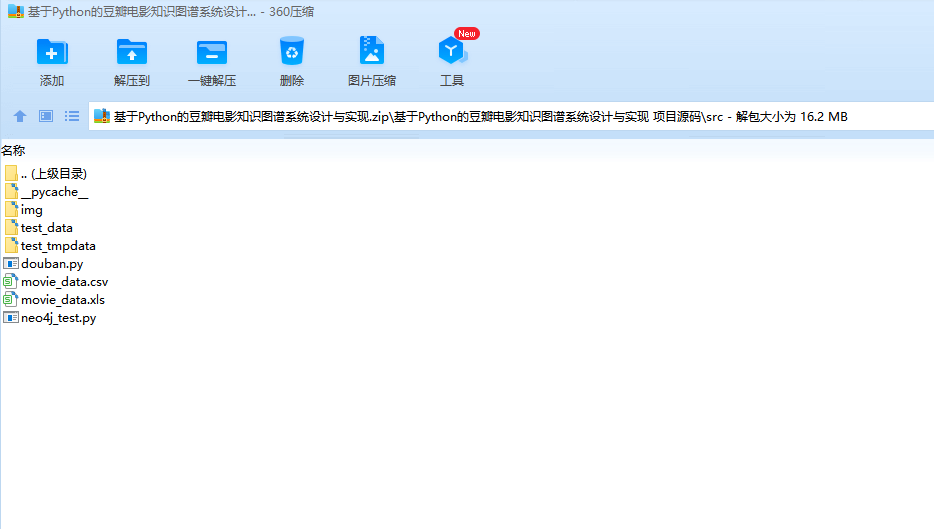Select the "neo4j_test.py" file name
Image resolution: width=934 pixels, height=529 pixels.
pos(58,318)
